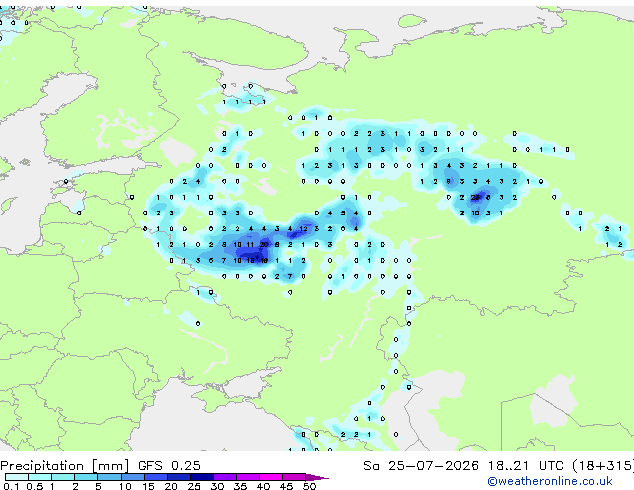Click the 1–2 mm legend swatch
The width and height of the screenshot is (634, 490).
63,477
